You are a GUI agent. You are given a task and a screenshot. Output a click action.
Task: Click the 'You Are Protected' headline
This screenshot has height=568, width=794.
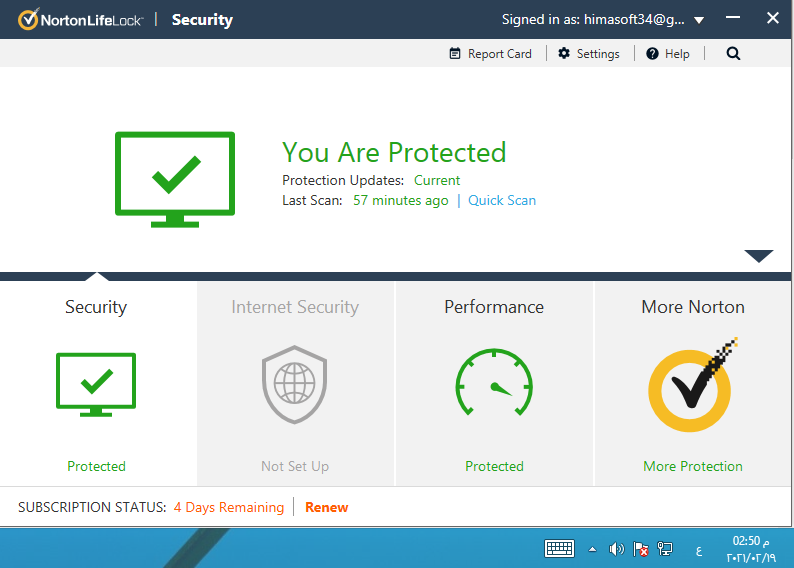(x=394, y=152)
